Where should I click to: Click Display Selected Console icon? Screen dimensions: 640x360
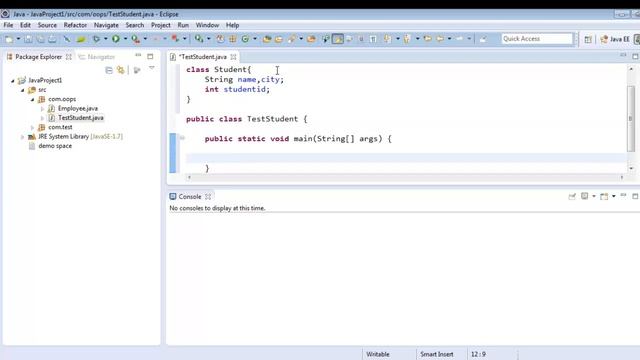click(x=584, y=196)
